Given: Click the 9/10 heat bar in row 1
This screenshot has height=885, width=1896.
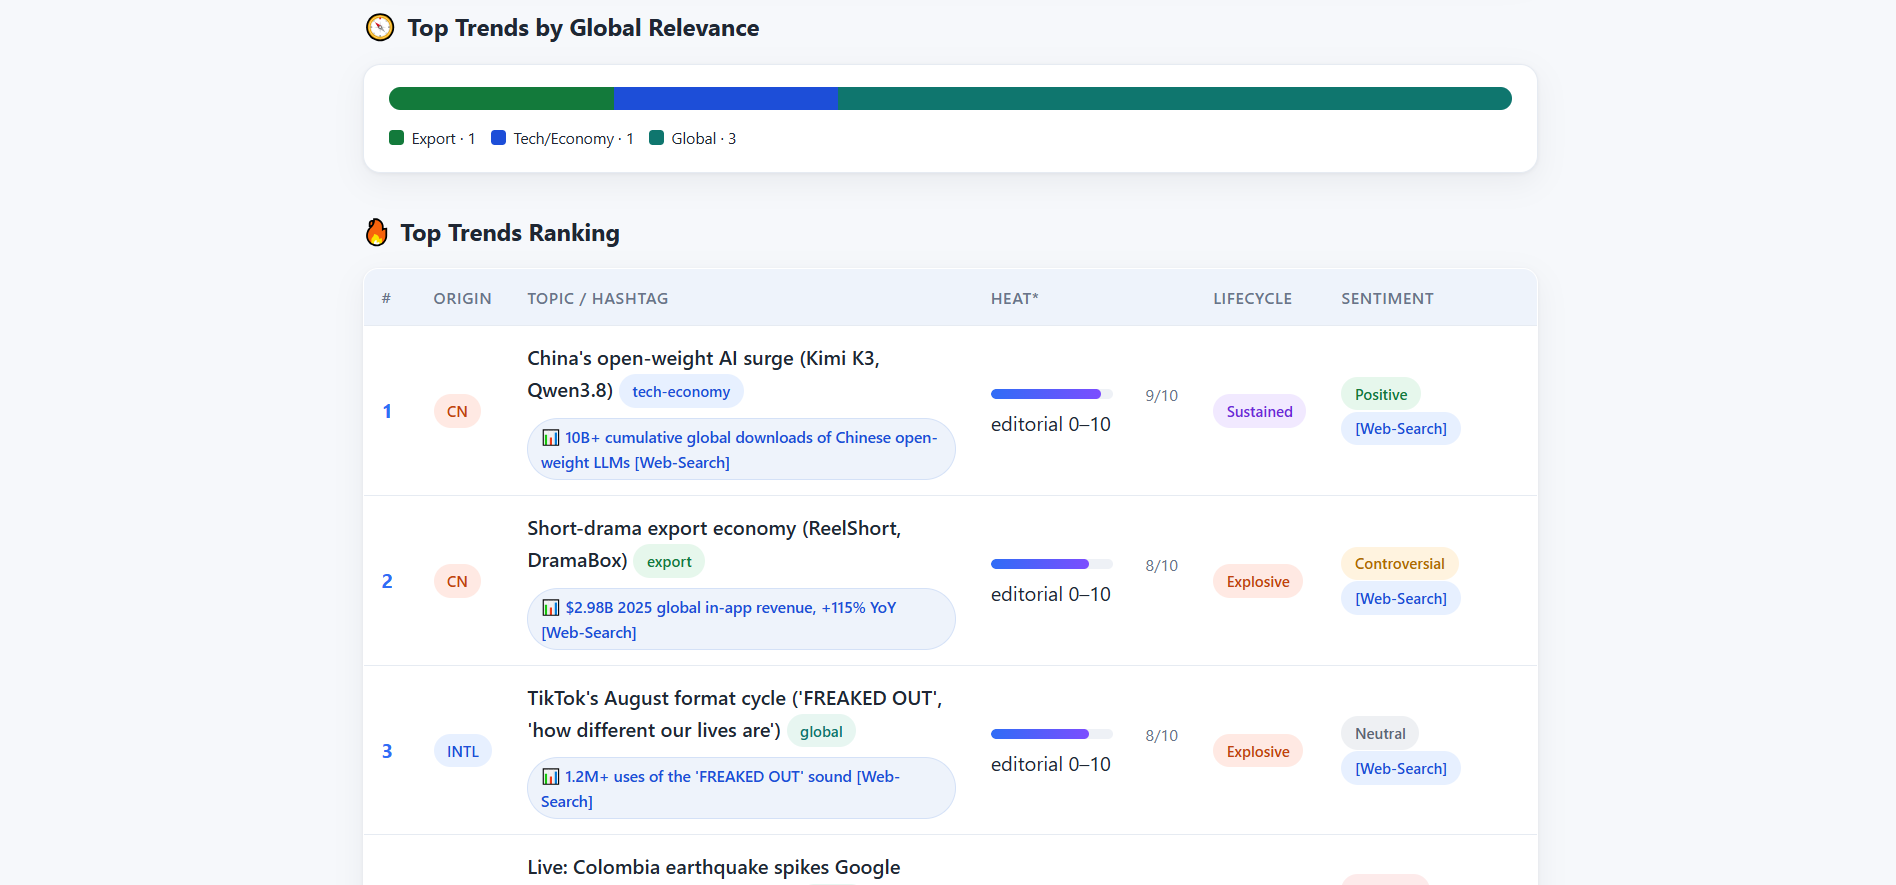Looking at the screenshot, I should [1052, 394].
